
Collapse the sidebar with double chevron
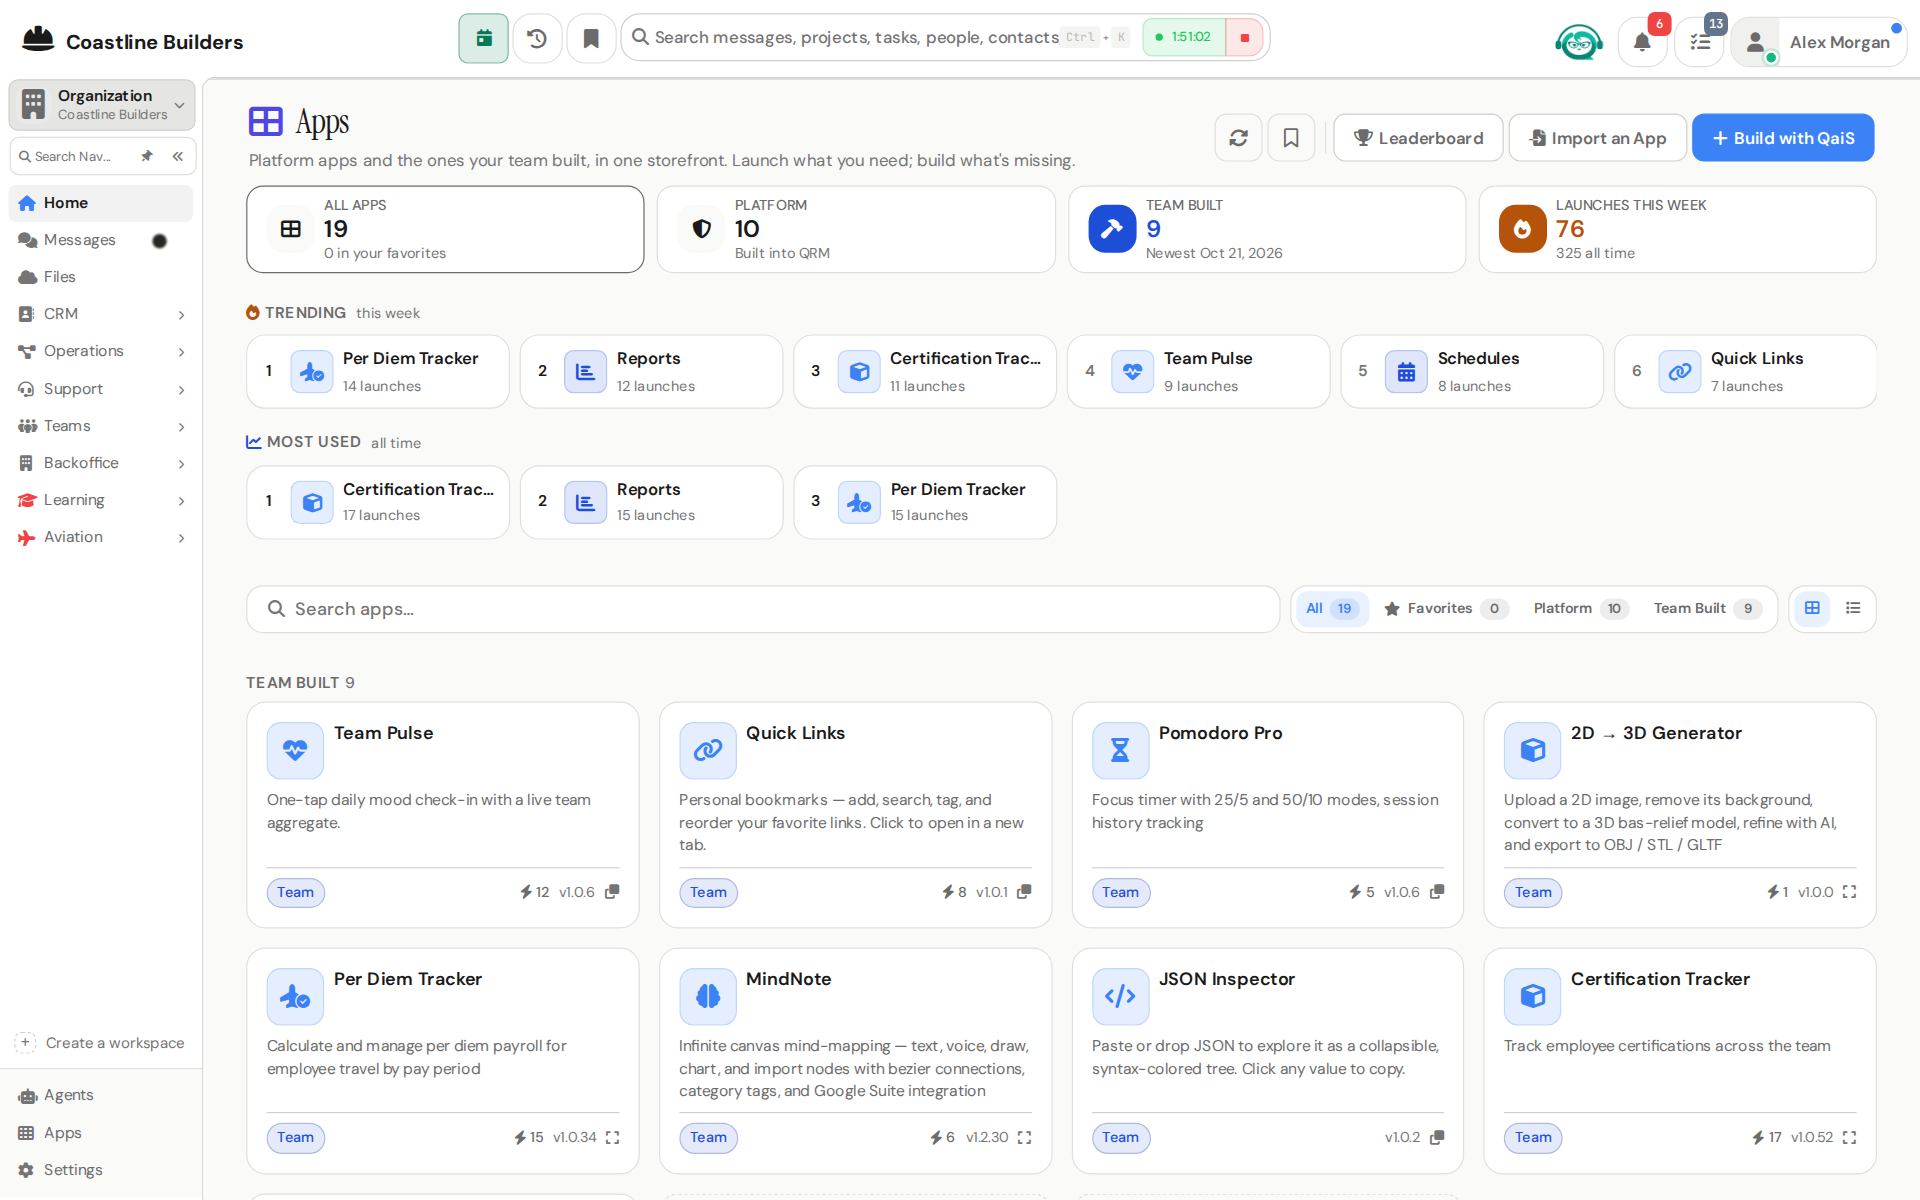click(x=177, y=156)
